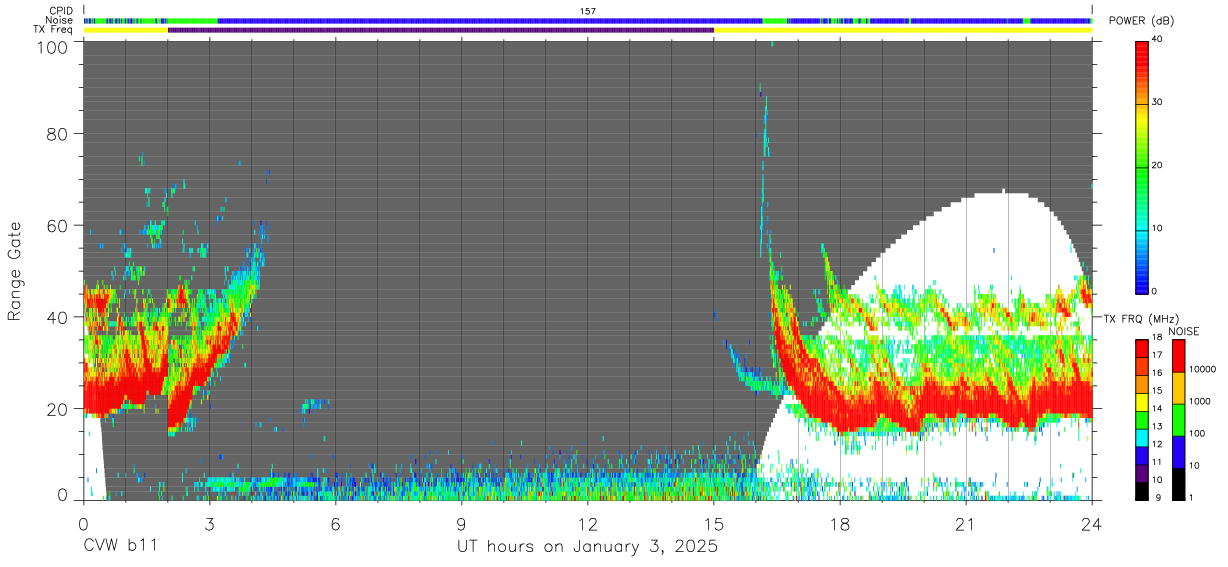1228x567 pixels.
Task: Click range gate 60 axis label
Action: click(x=58, y=225)
